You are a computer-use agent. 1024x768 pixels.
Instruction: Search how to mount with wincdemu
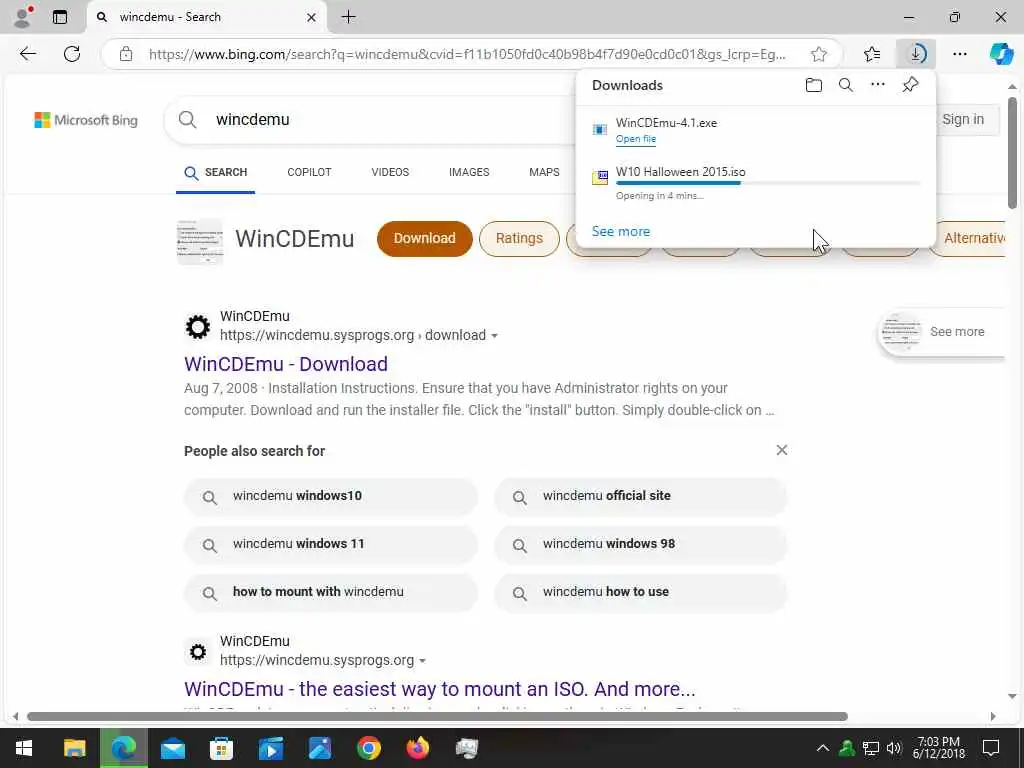coord(331,592)
